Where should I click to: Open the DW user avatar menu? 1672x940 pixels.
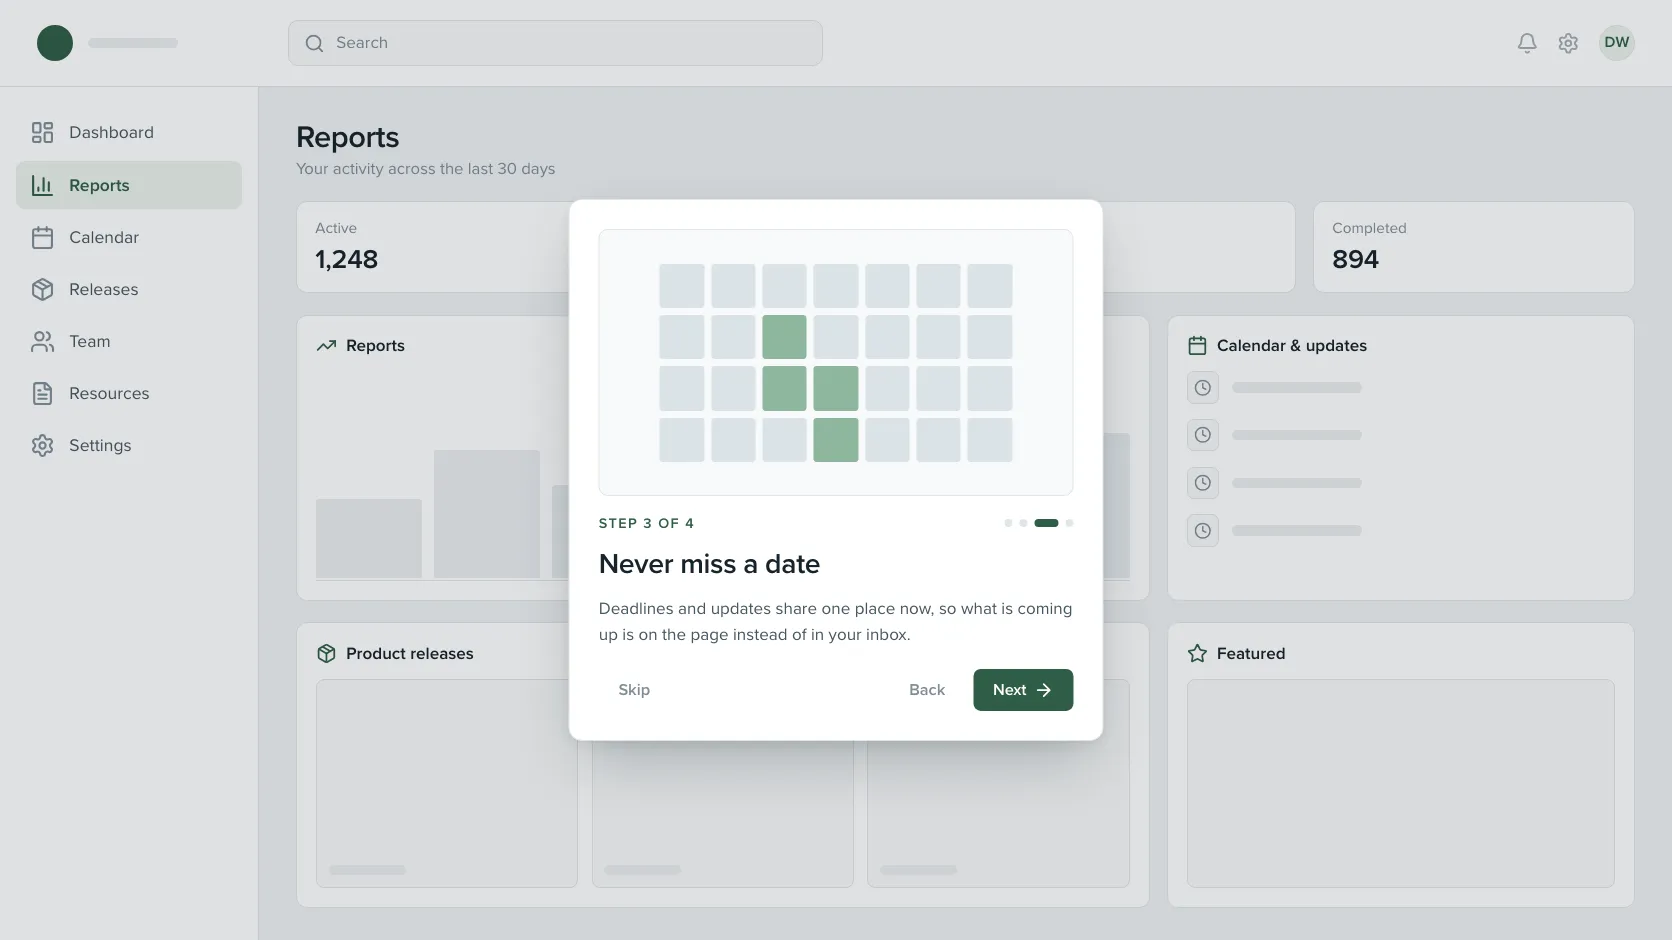point(1617,42)
